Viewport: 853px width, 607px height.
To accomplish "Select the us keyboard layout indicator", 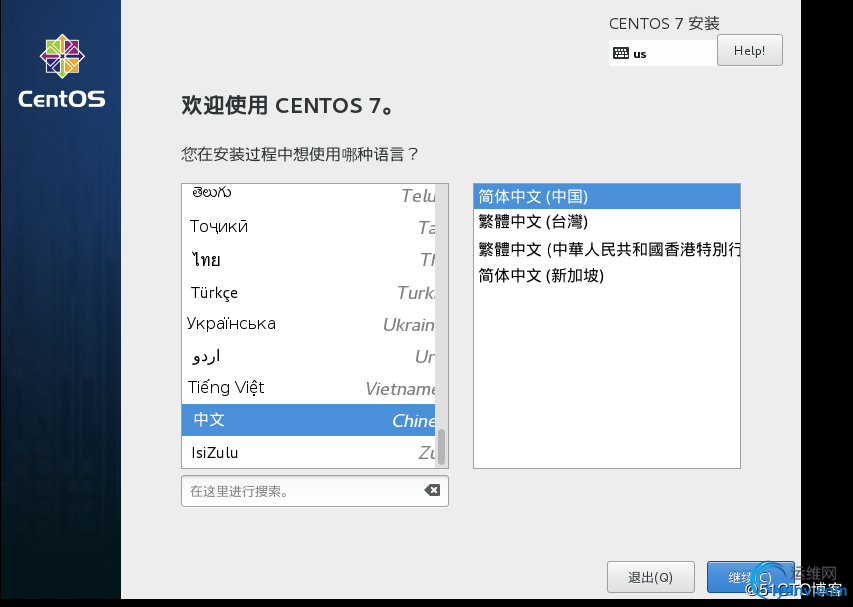I will [x=663, y=53].
